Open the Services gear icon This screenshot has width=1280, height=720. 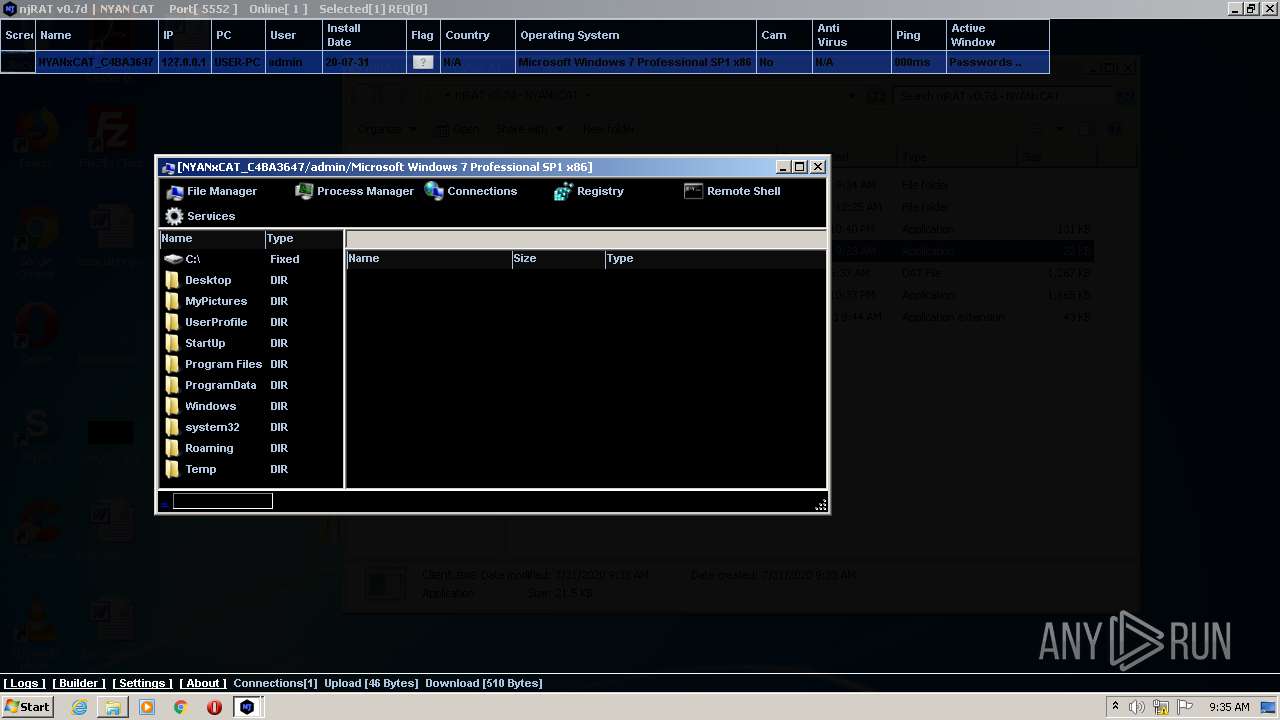(x=175, y=216)
